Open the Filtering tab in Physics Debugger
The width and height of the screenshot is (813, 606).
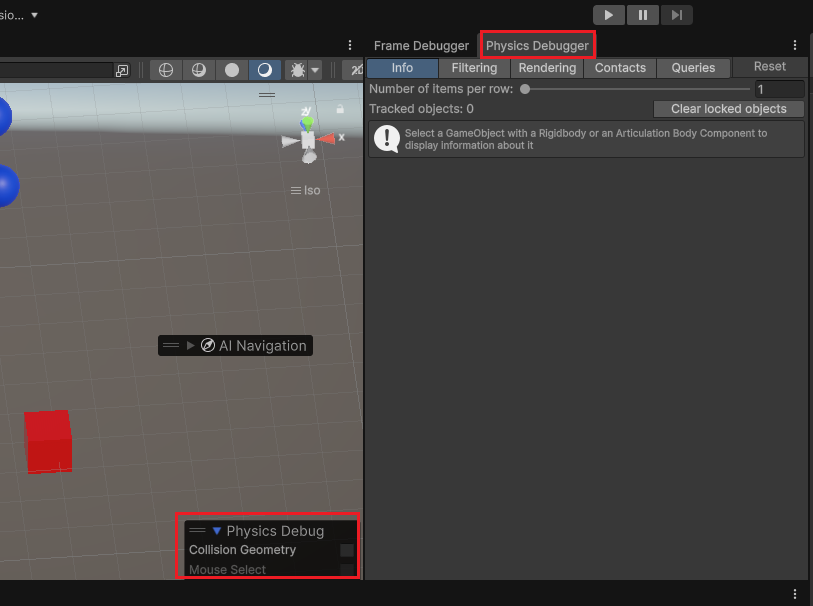pyautogui.click(x=474, y=68)
